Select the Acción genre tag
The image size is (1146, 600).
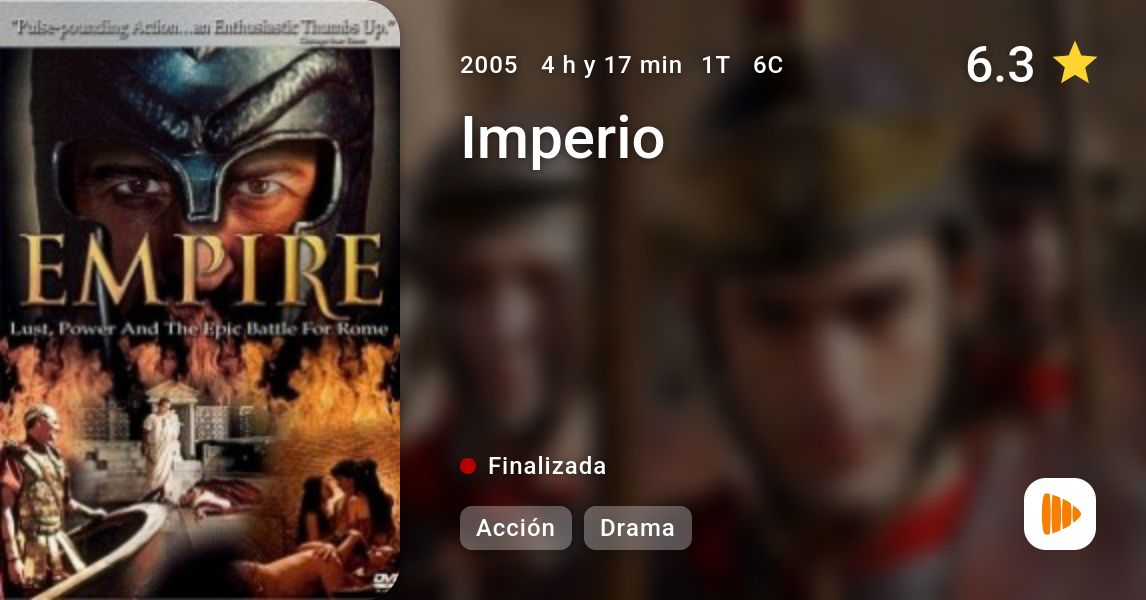pos(515,528)
